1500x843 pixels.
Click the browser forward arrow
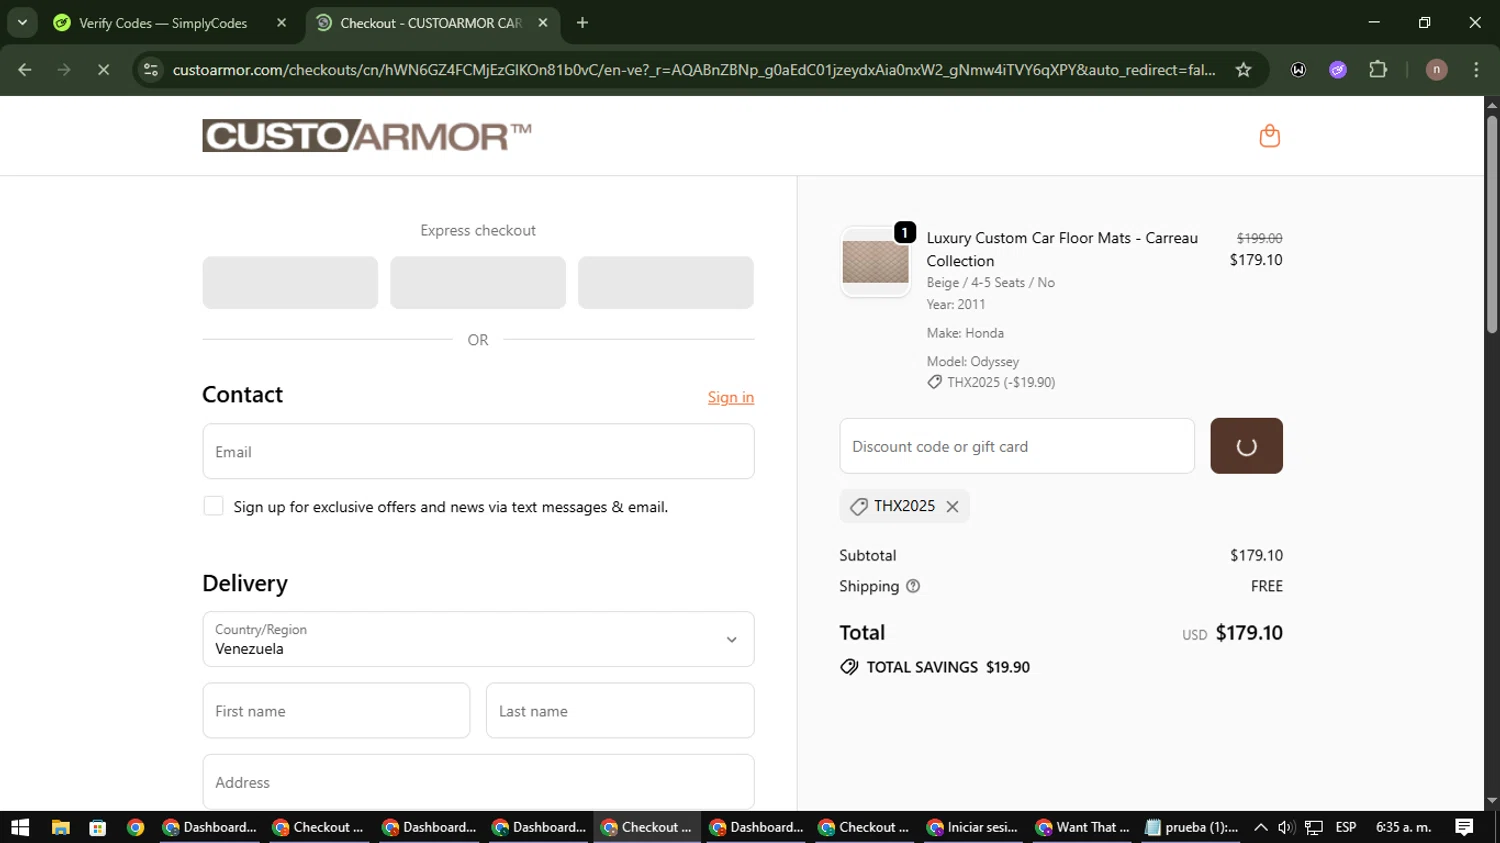pyautogui.click(x=64, y=70)
